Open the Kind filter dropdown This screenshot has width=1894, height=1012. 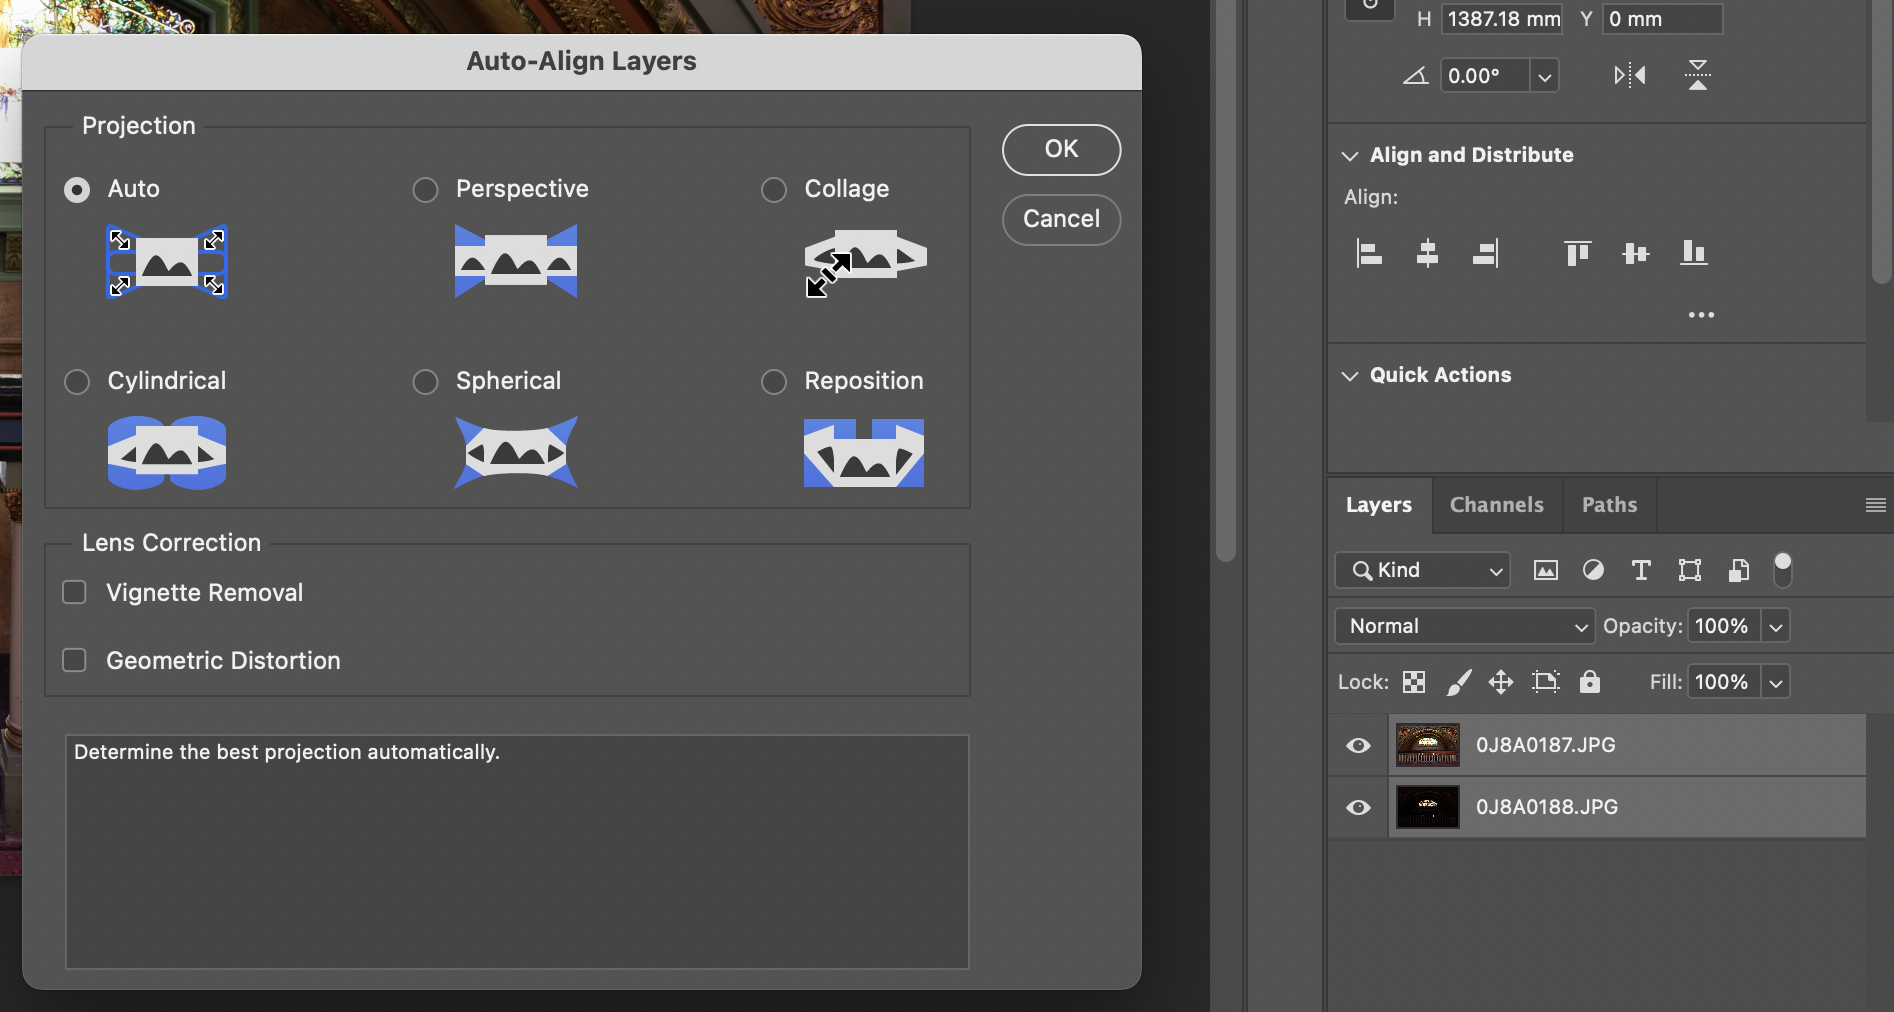1421,570
